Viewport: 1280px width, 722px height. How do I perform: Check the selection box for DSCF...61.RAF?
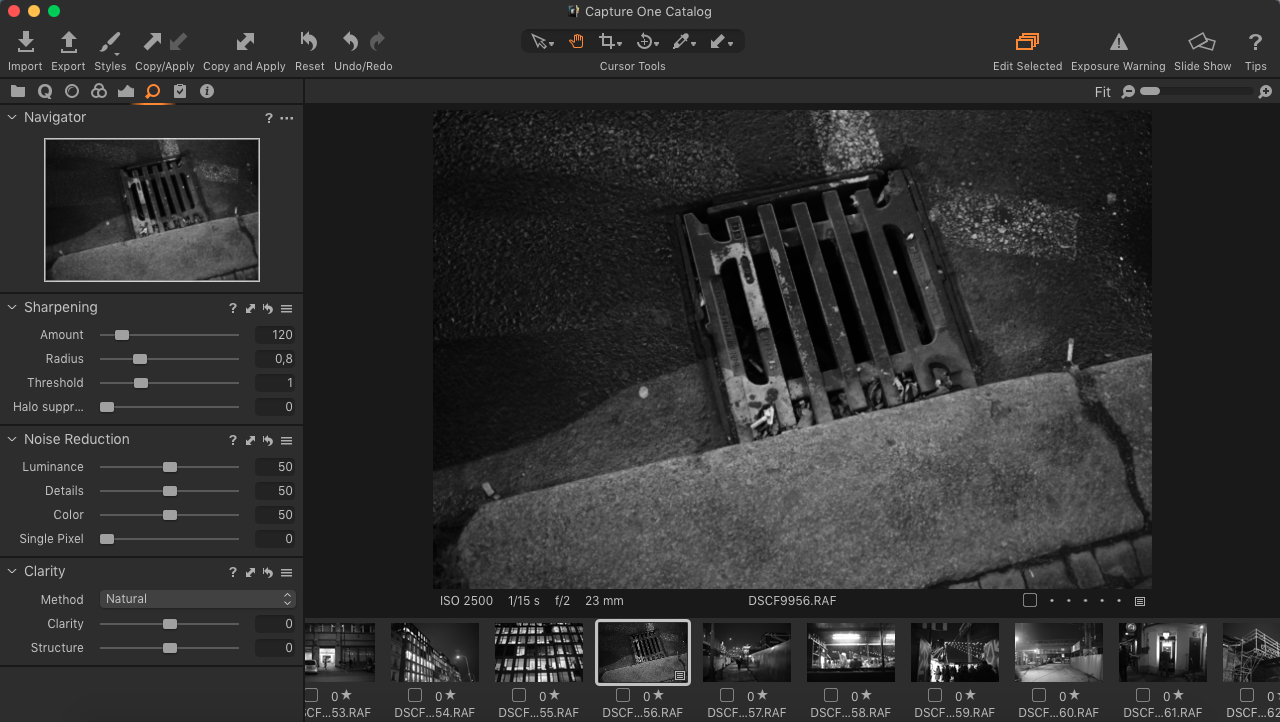point(1142,694)
